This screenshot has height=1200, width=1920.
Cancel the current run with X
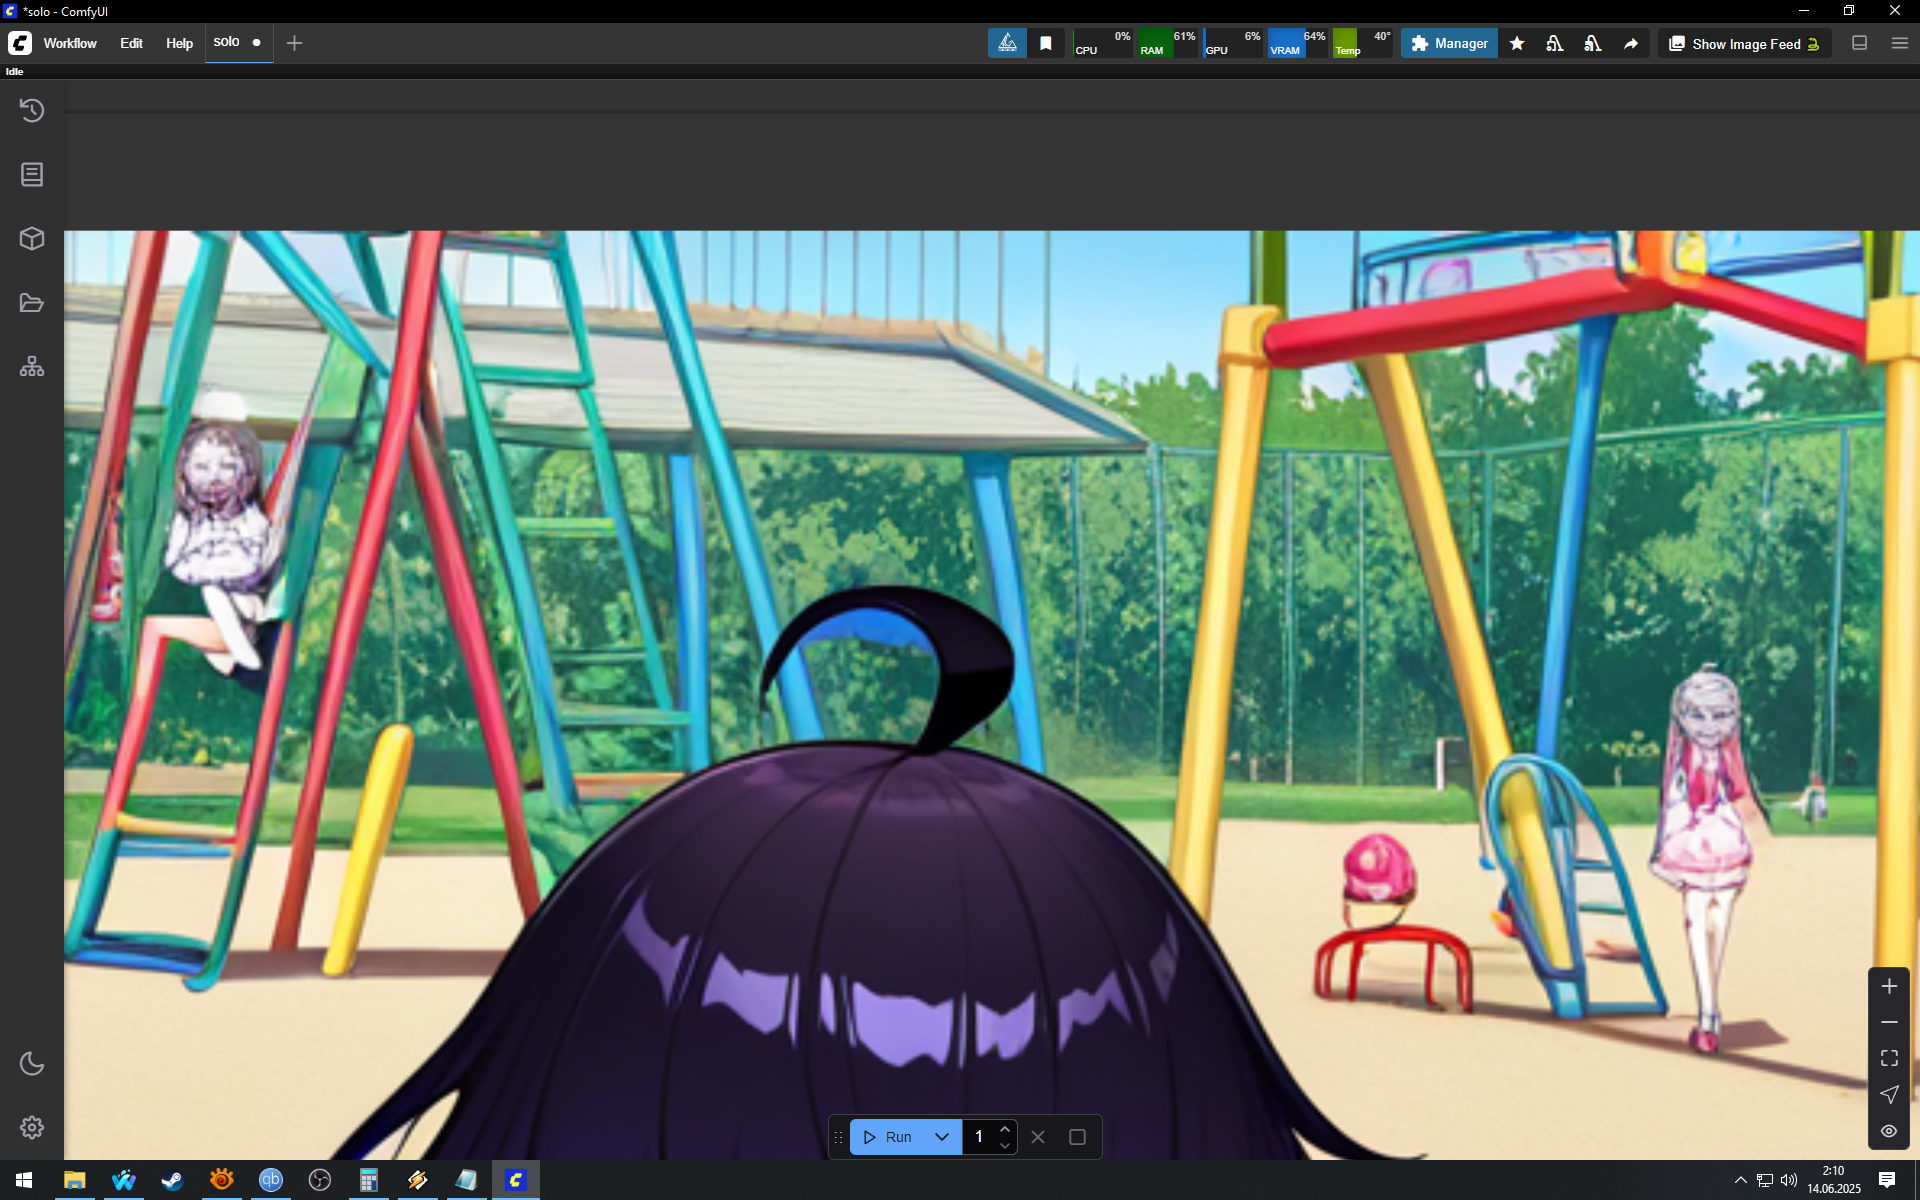point(1038,1137)
